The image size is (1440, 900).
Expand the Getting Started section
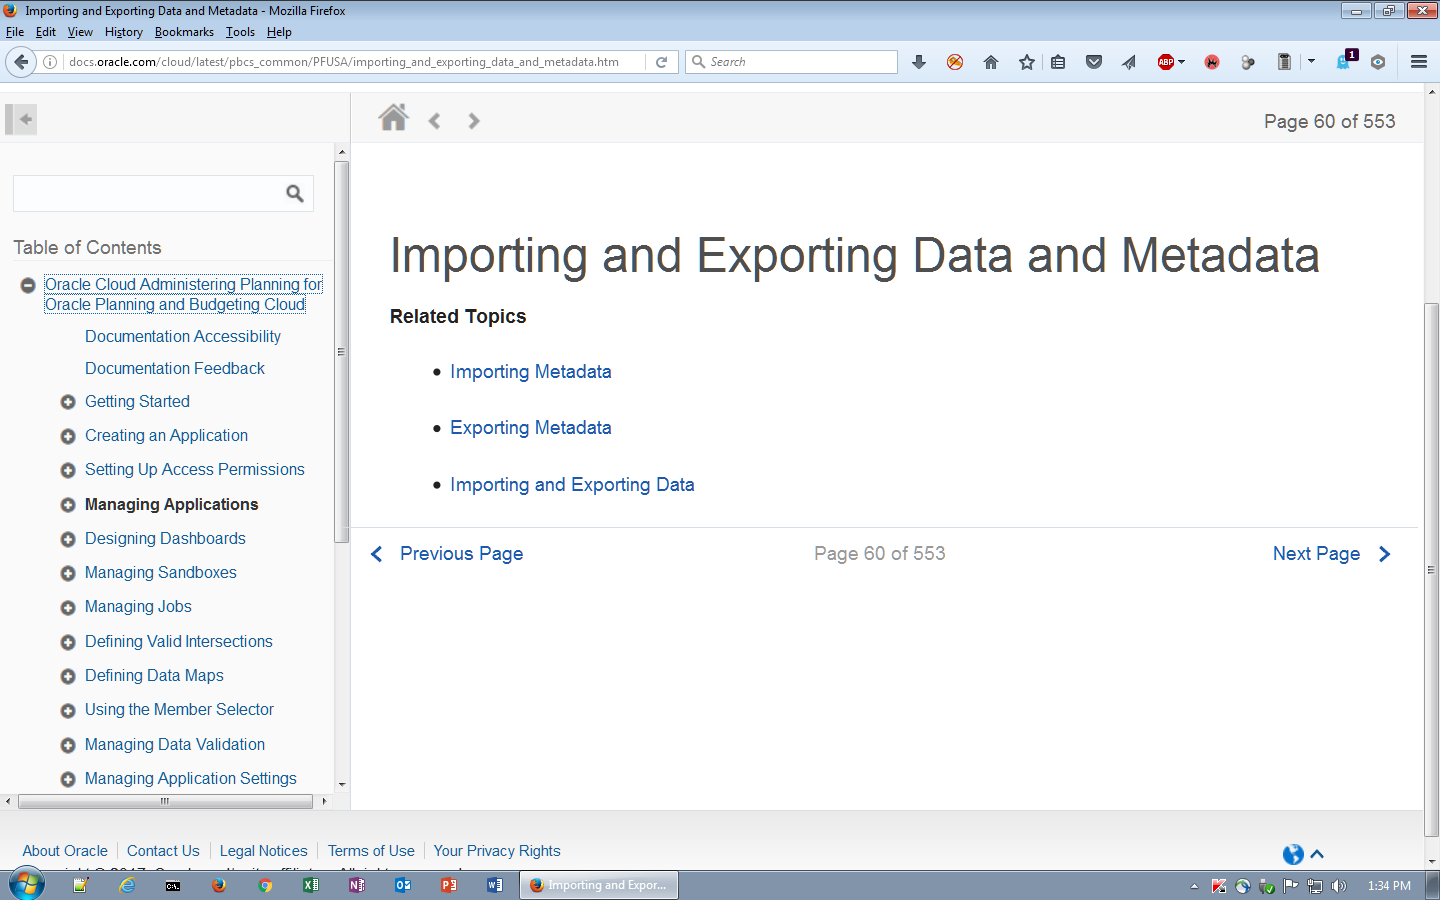68,402
